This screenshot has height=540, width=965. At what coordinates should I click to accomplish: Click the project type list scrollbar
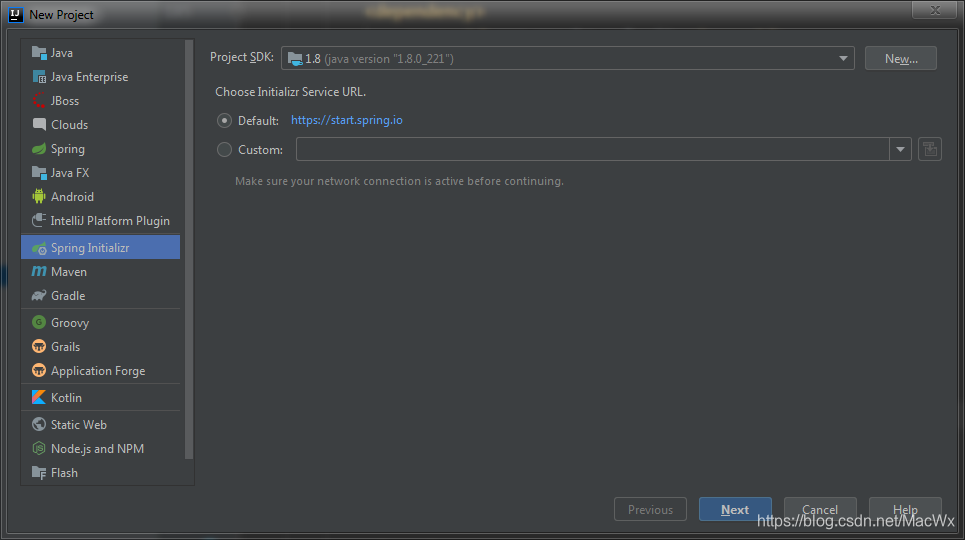point(189,249)
